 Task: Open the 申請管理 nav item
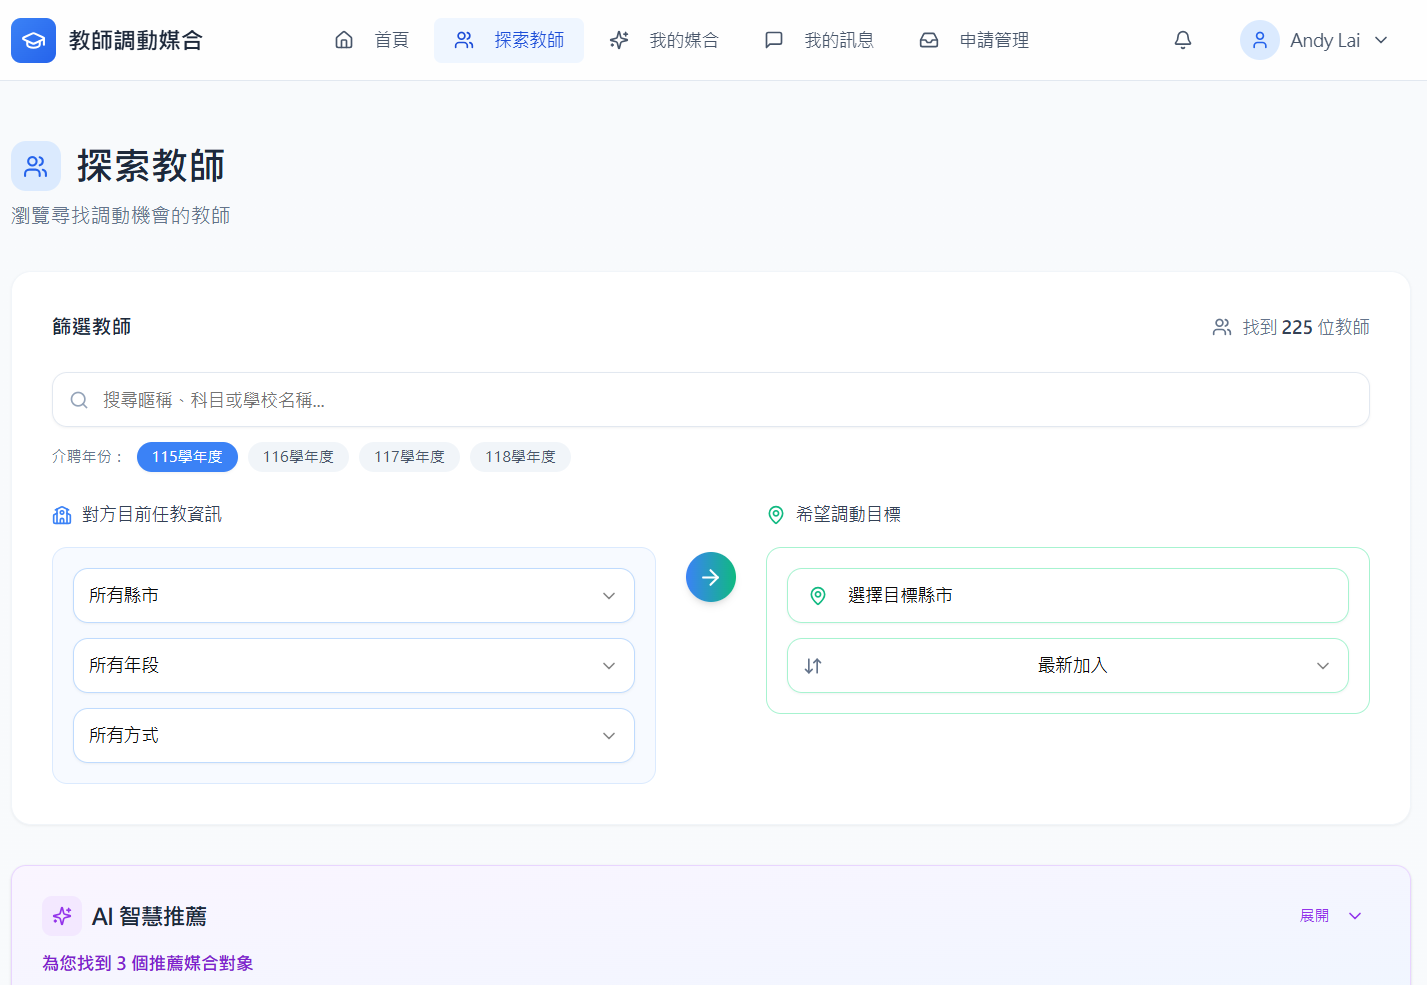974,40
